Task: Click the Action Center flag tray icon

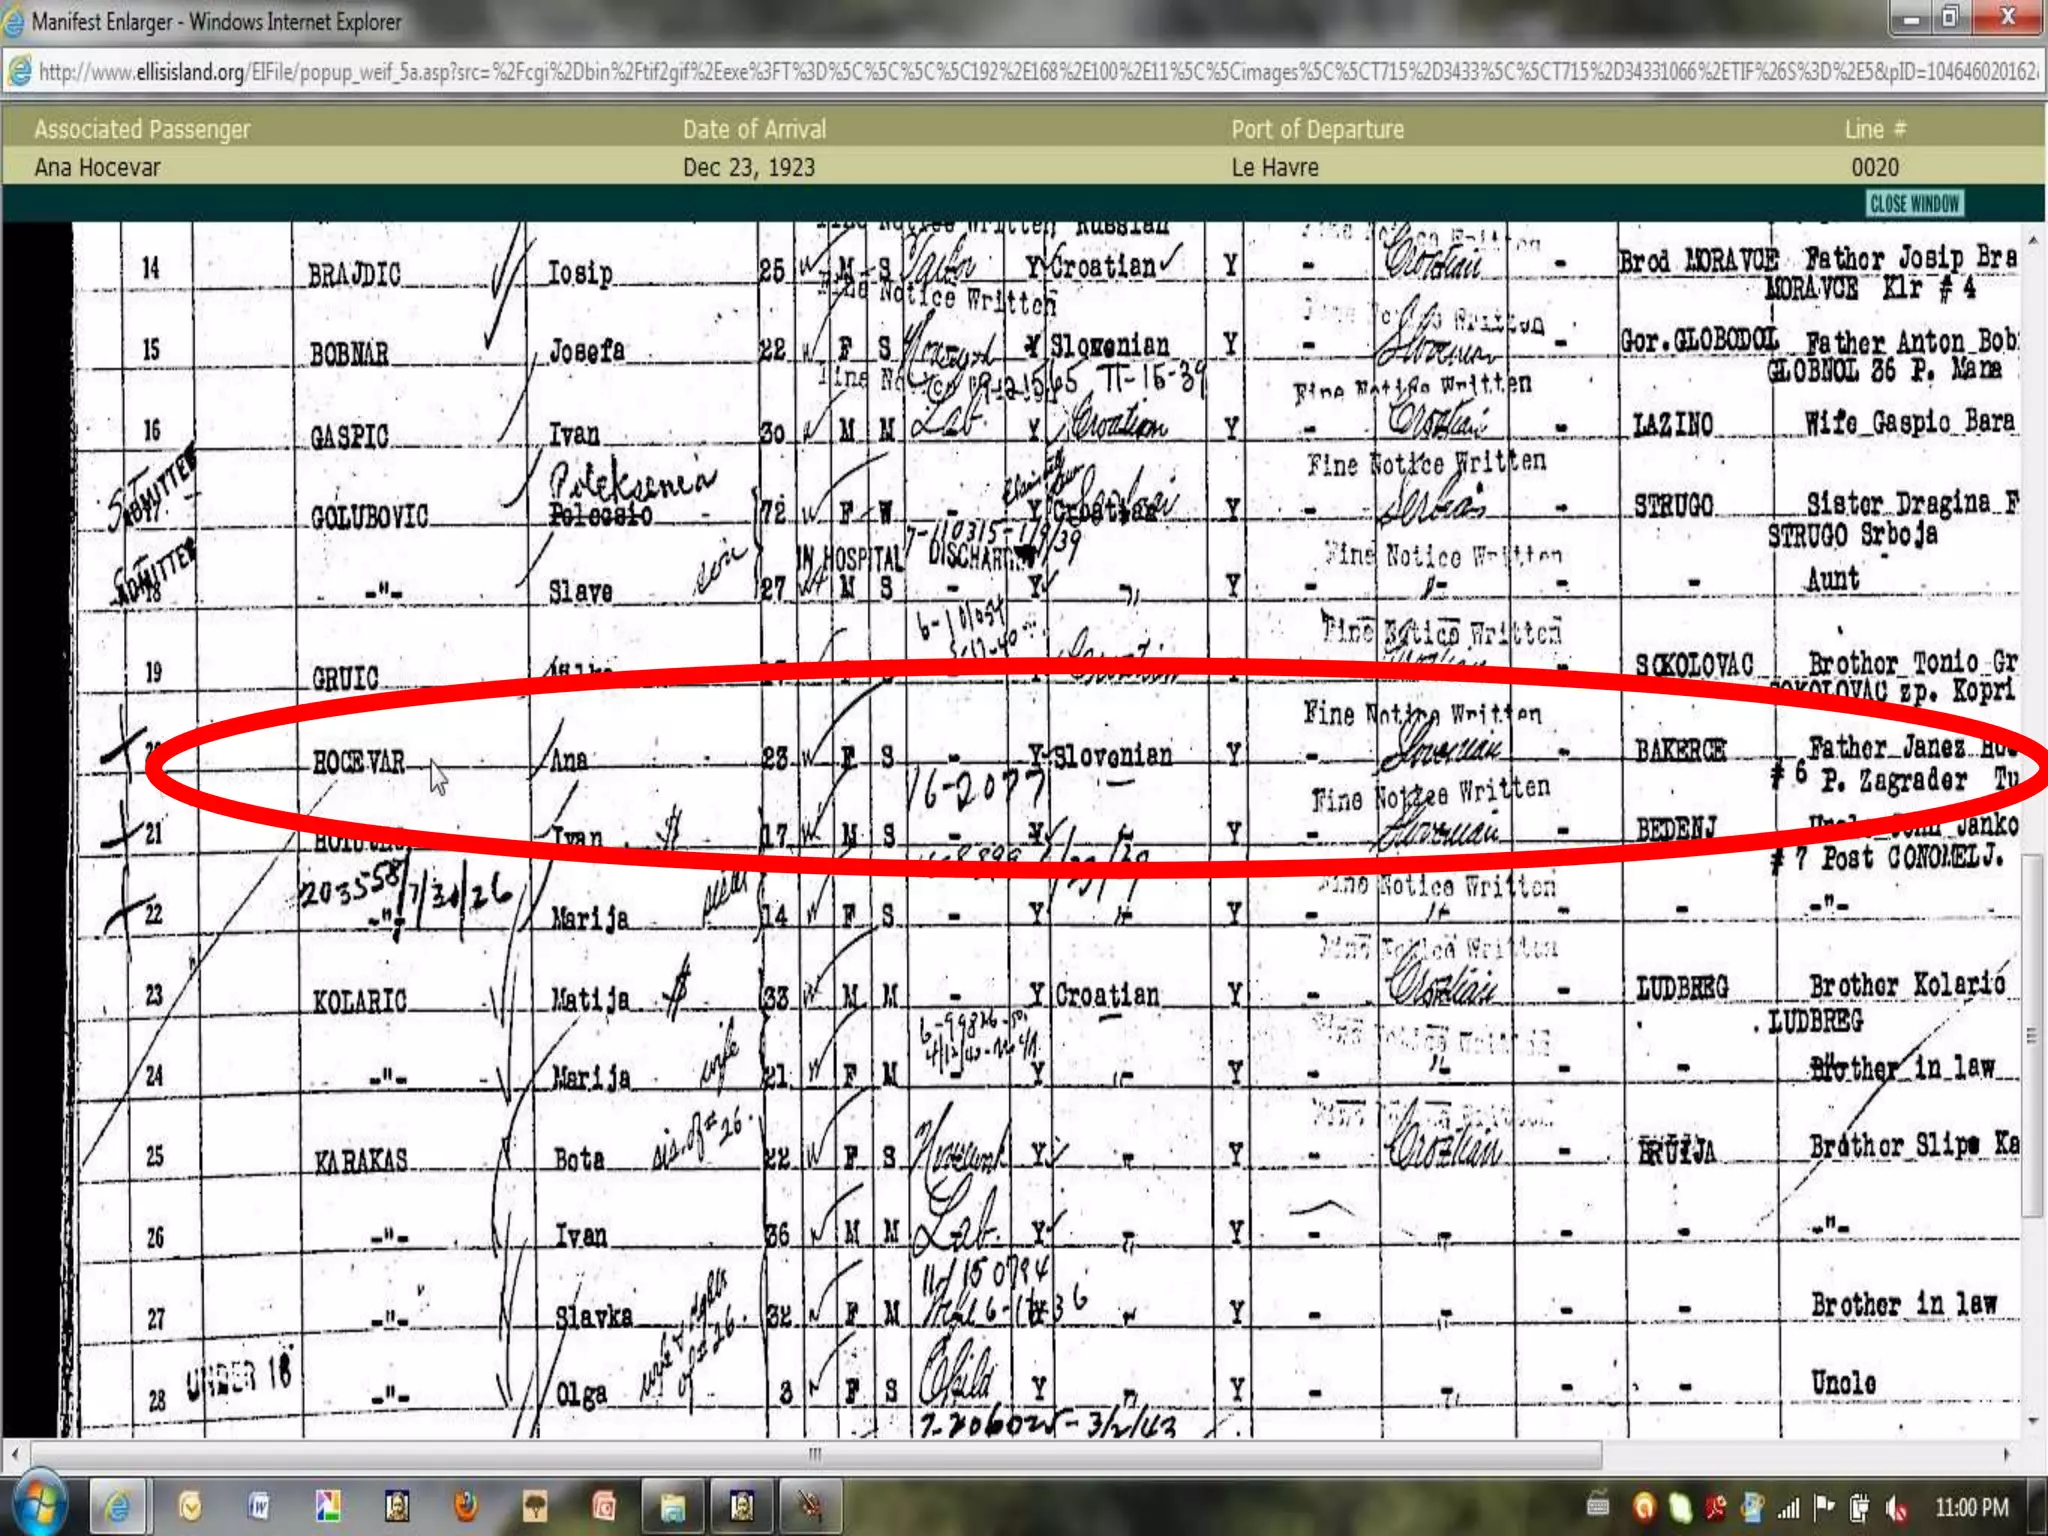Action: pos(1825,1506)
